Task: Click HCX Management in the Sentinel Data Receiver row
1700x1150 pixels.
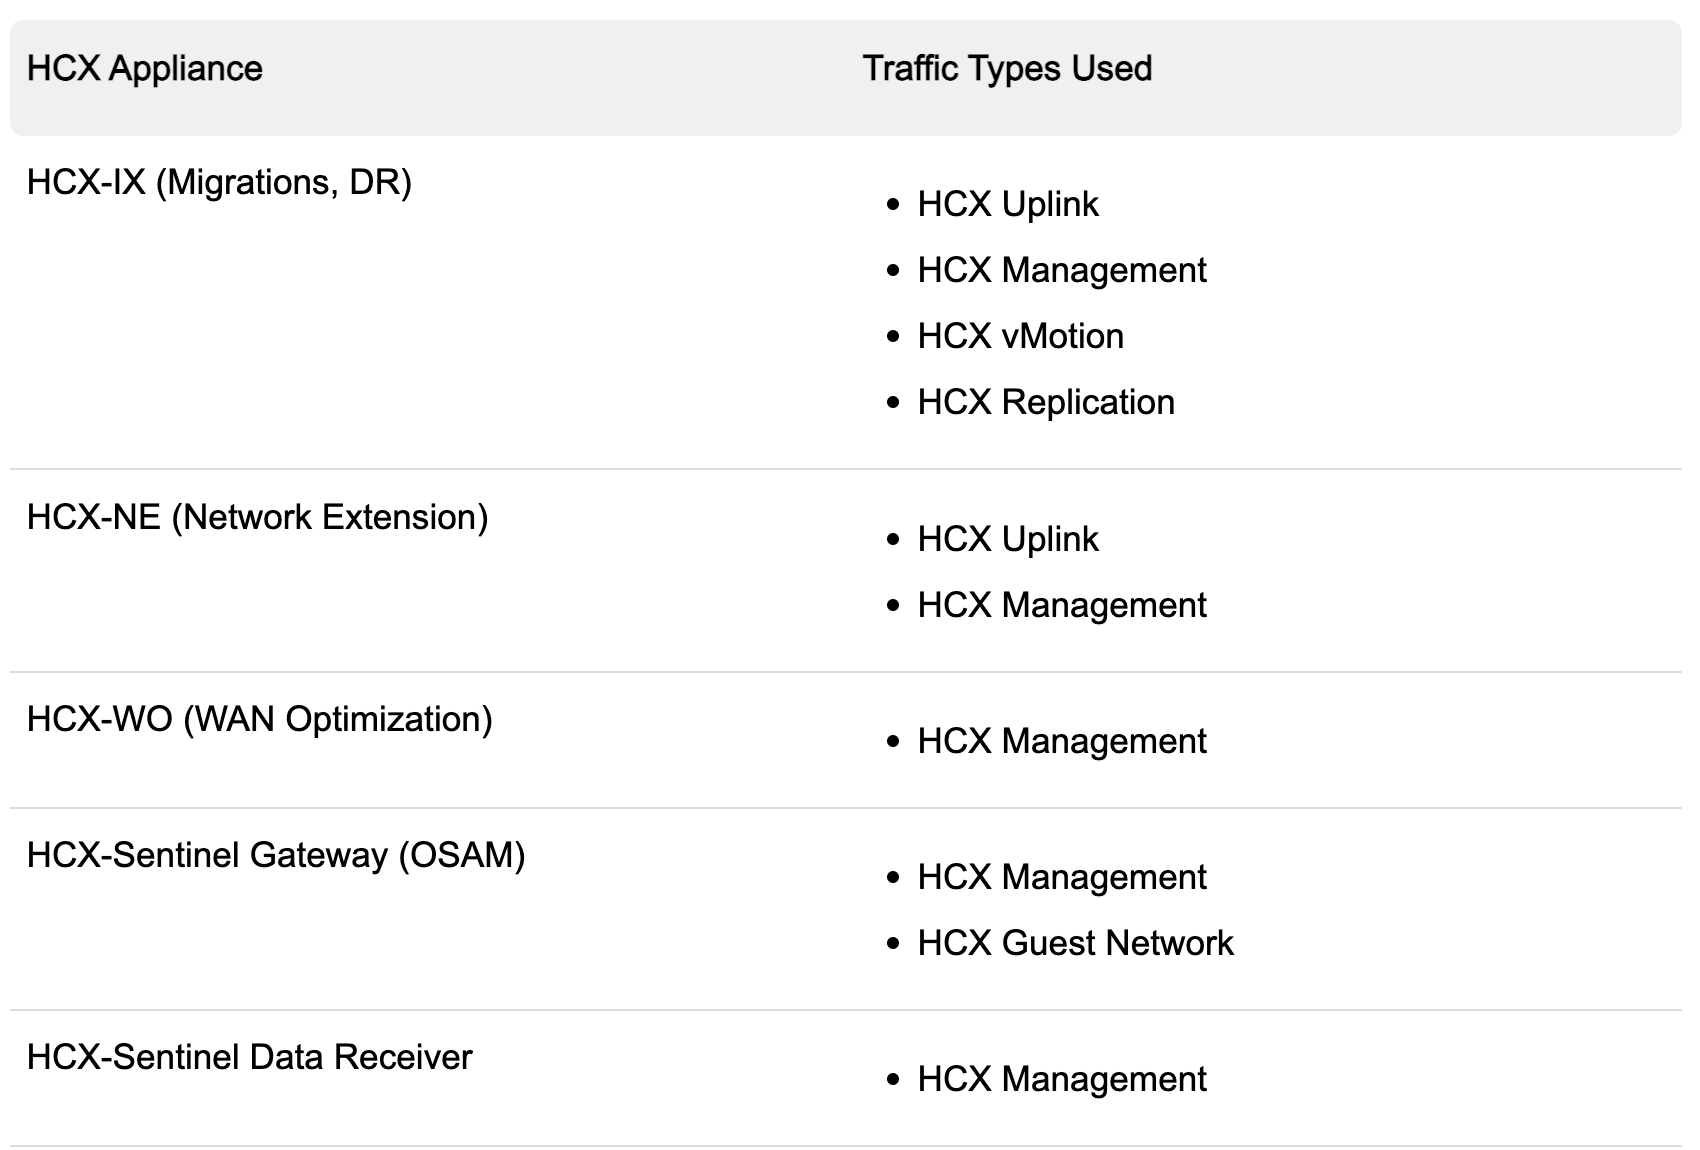Action: pyautogui.click(x=1061, y=1080)
